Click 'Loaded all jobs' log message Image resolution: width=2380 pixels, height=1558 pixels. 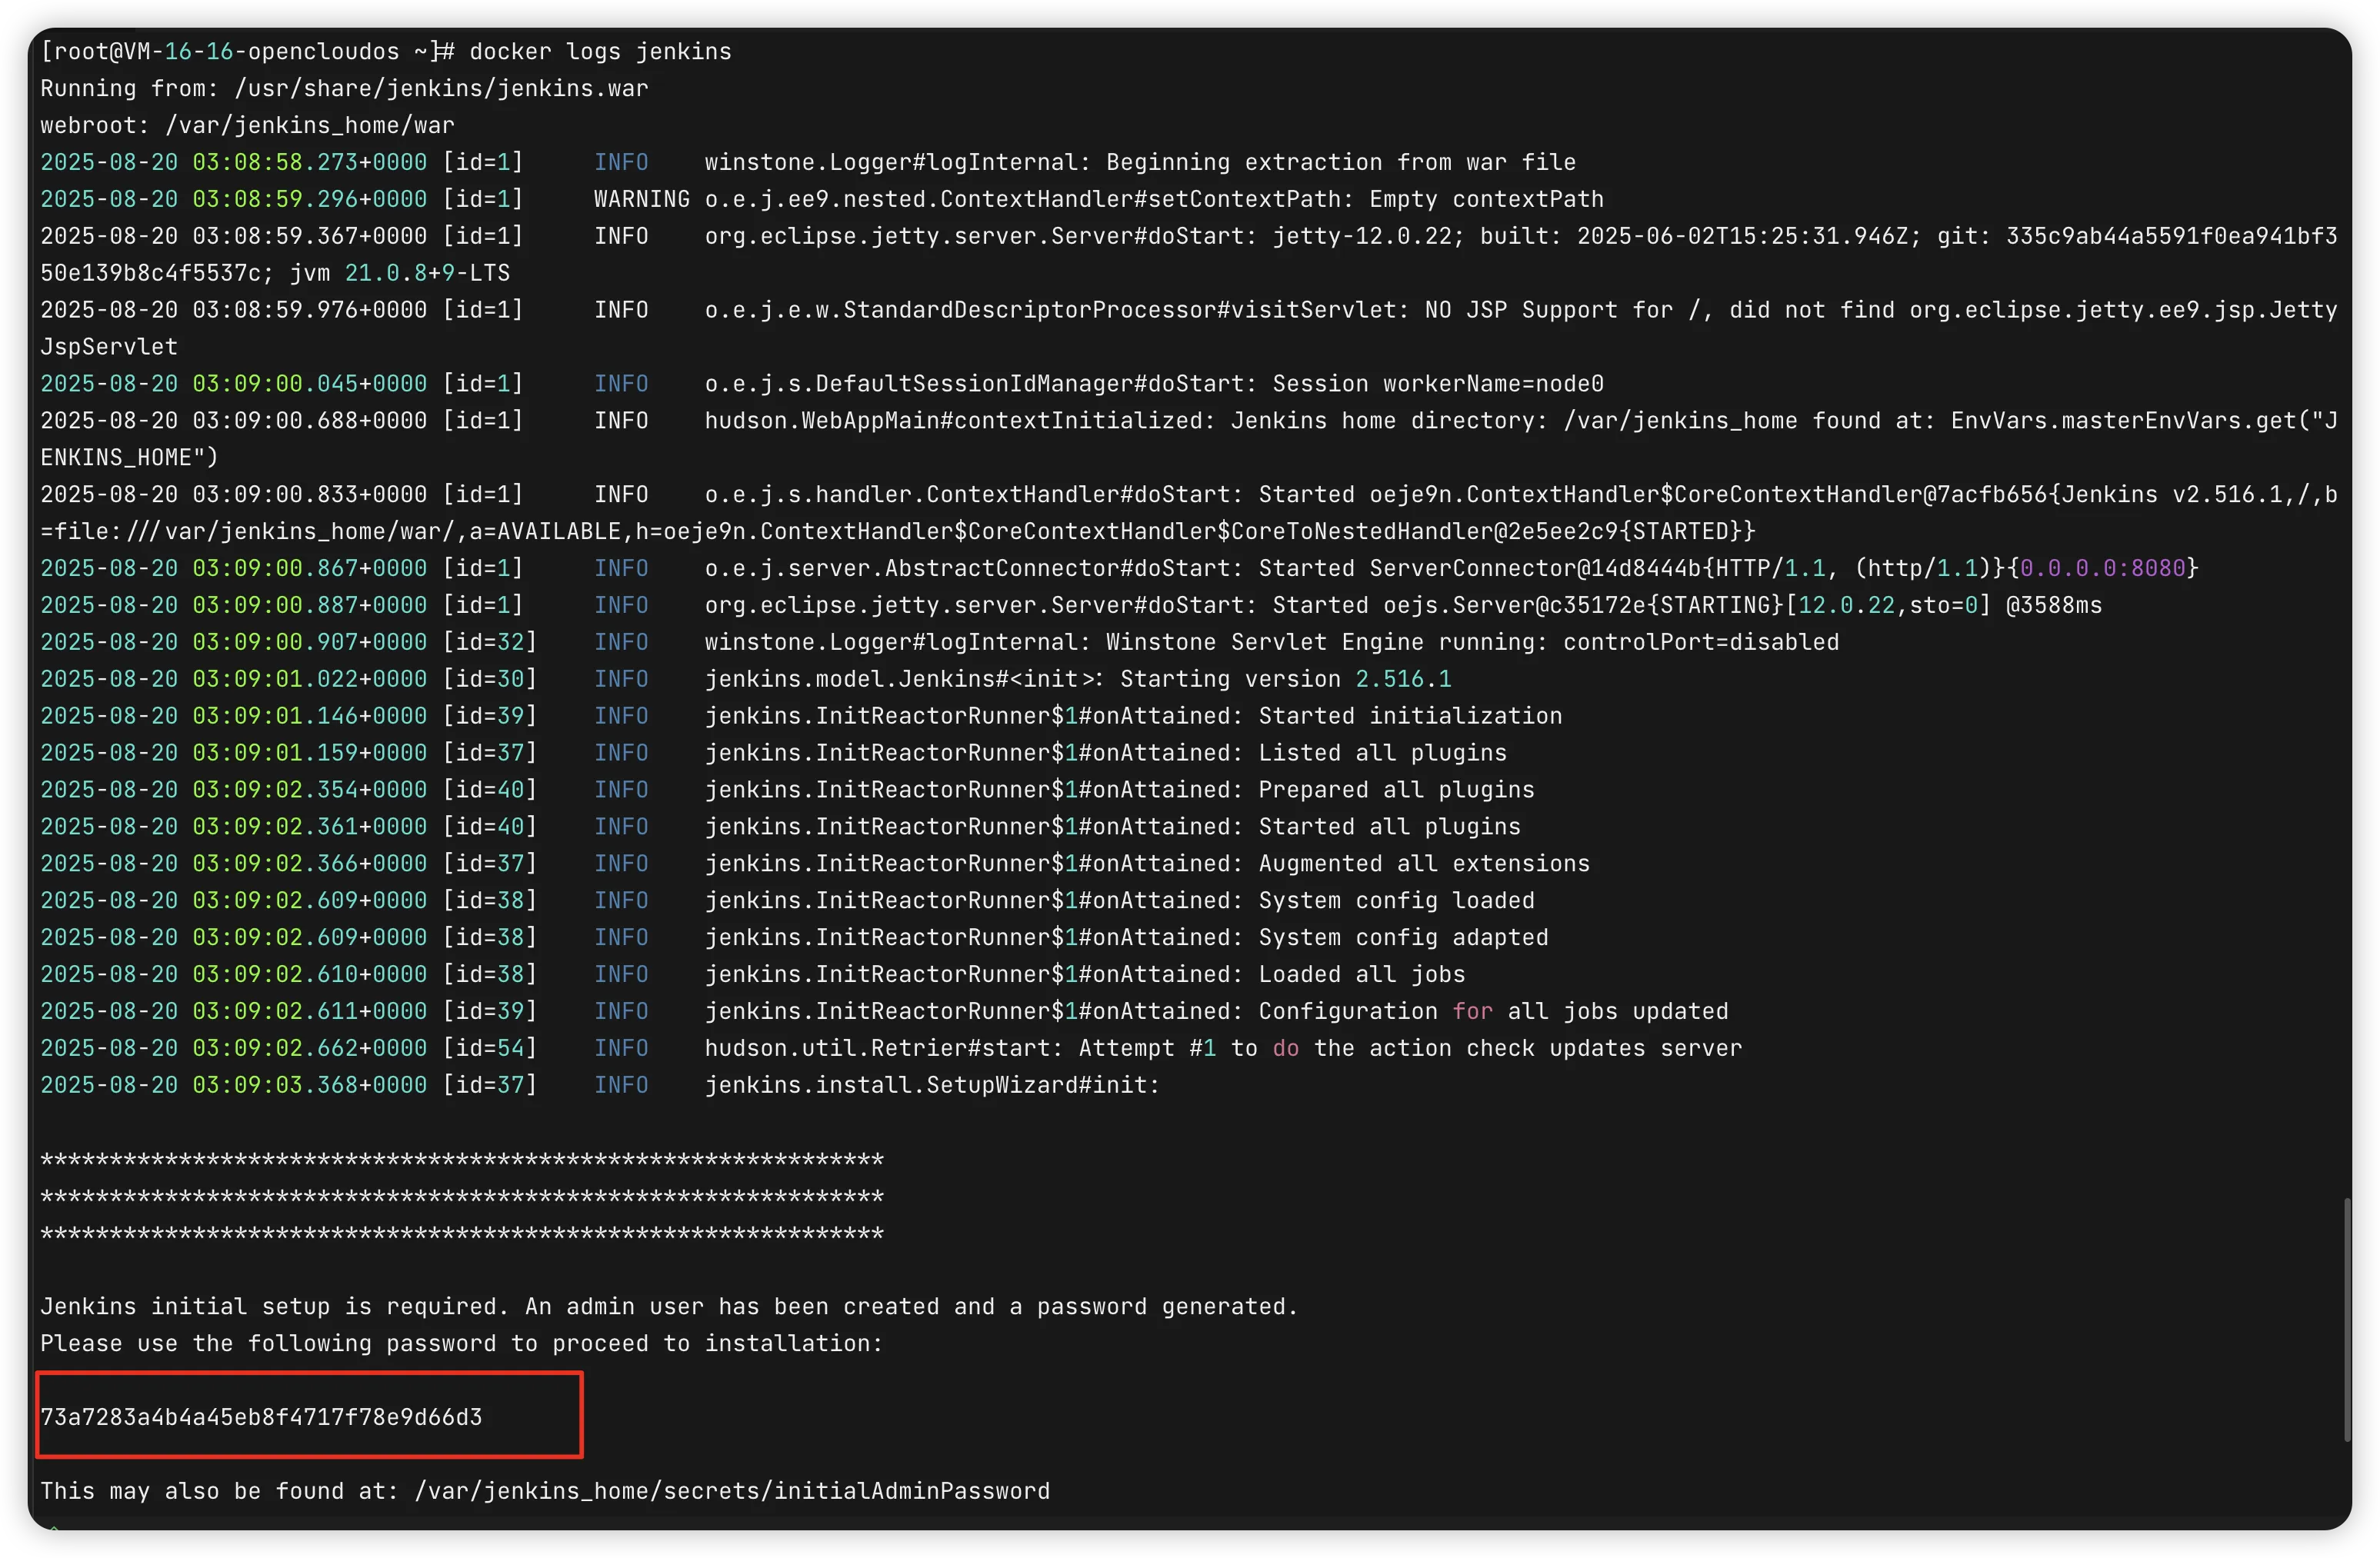[1361, 975]
